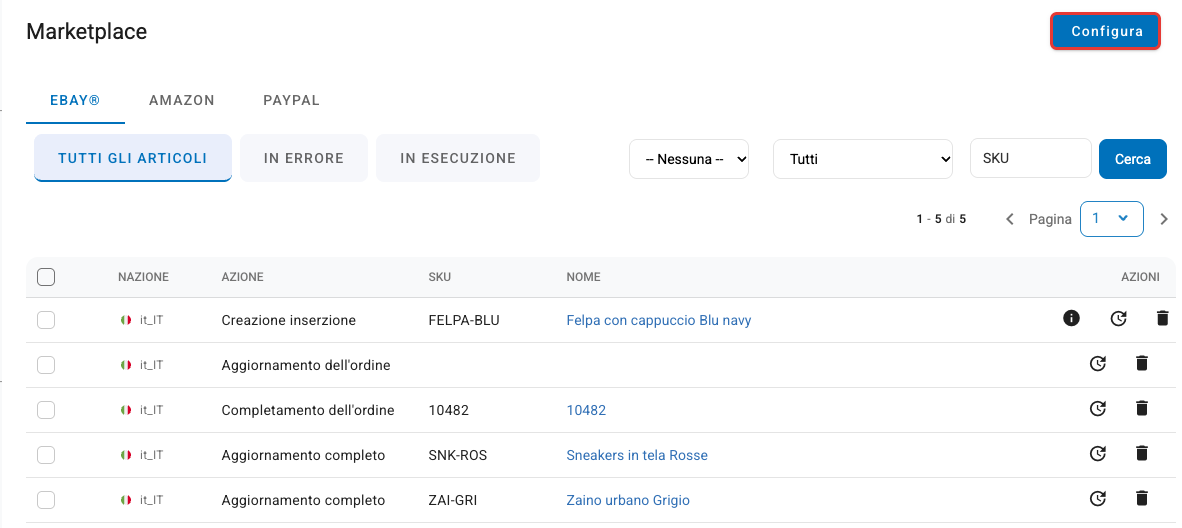Check the ZAI-GRI row checkbox
The height and width of the screenshot is (528, 1182).
(x=46, y=499)
